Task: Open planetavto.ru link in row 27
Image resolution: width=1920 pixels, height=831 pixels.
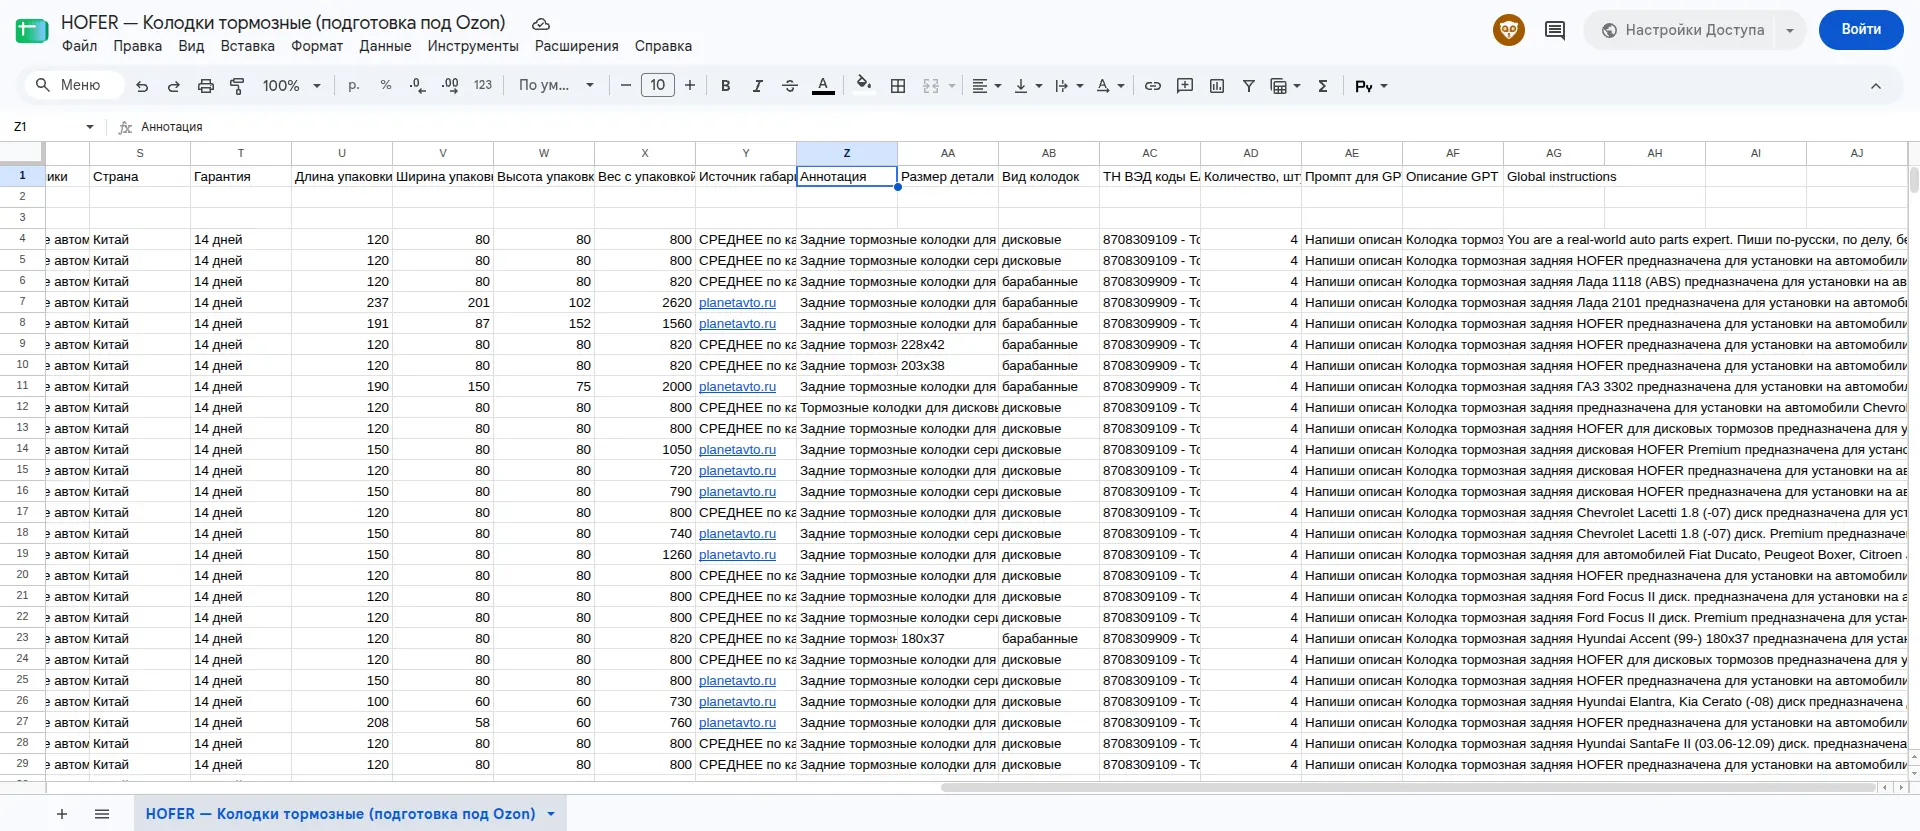Action: [x=737, y=723]
